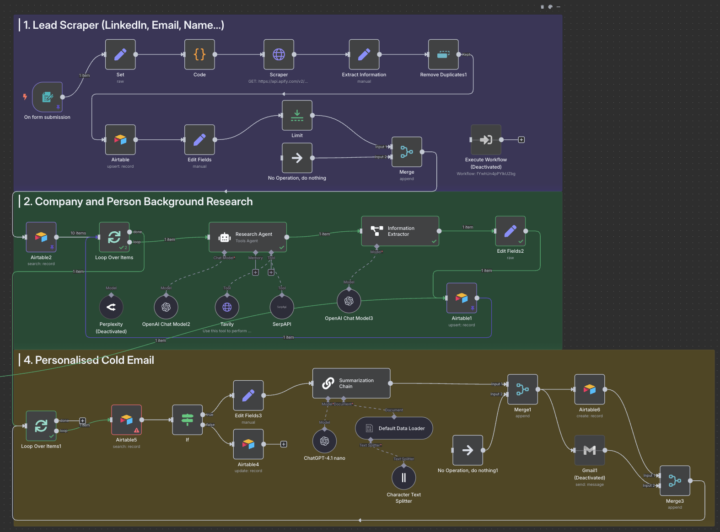Screen dimensions: 720x532
Task: Open the Airtable upsert node in Lead Scraper
Action: [120, 140]
